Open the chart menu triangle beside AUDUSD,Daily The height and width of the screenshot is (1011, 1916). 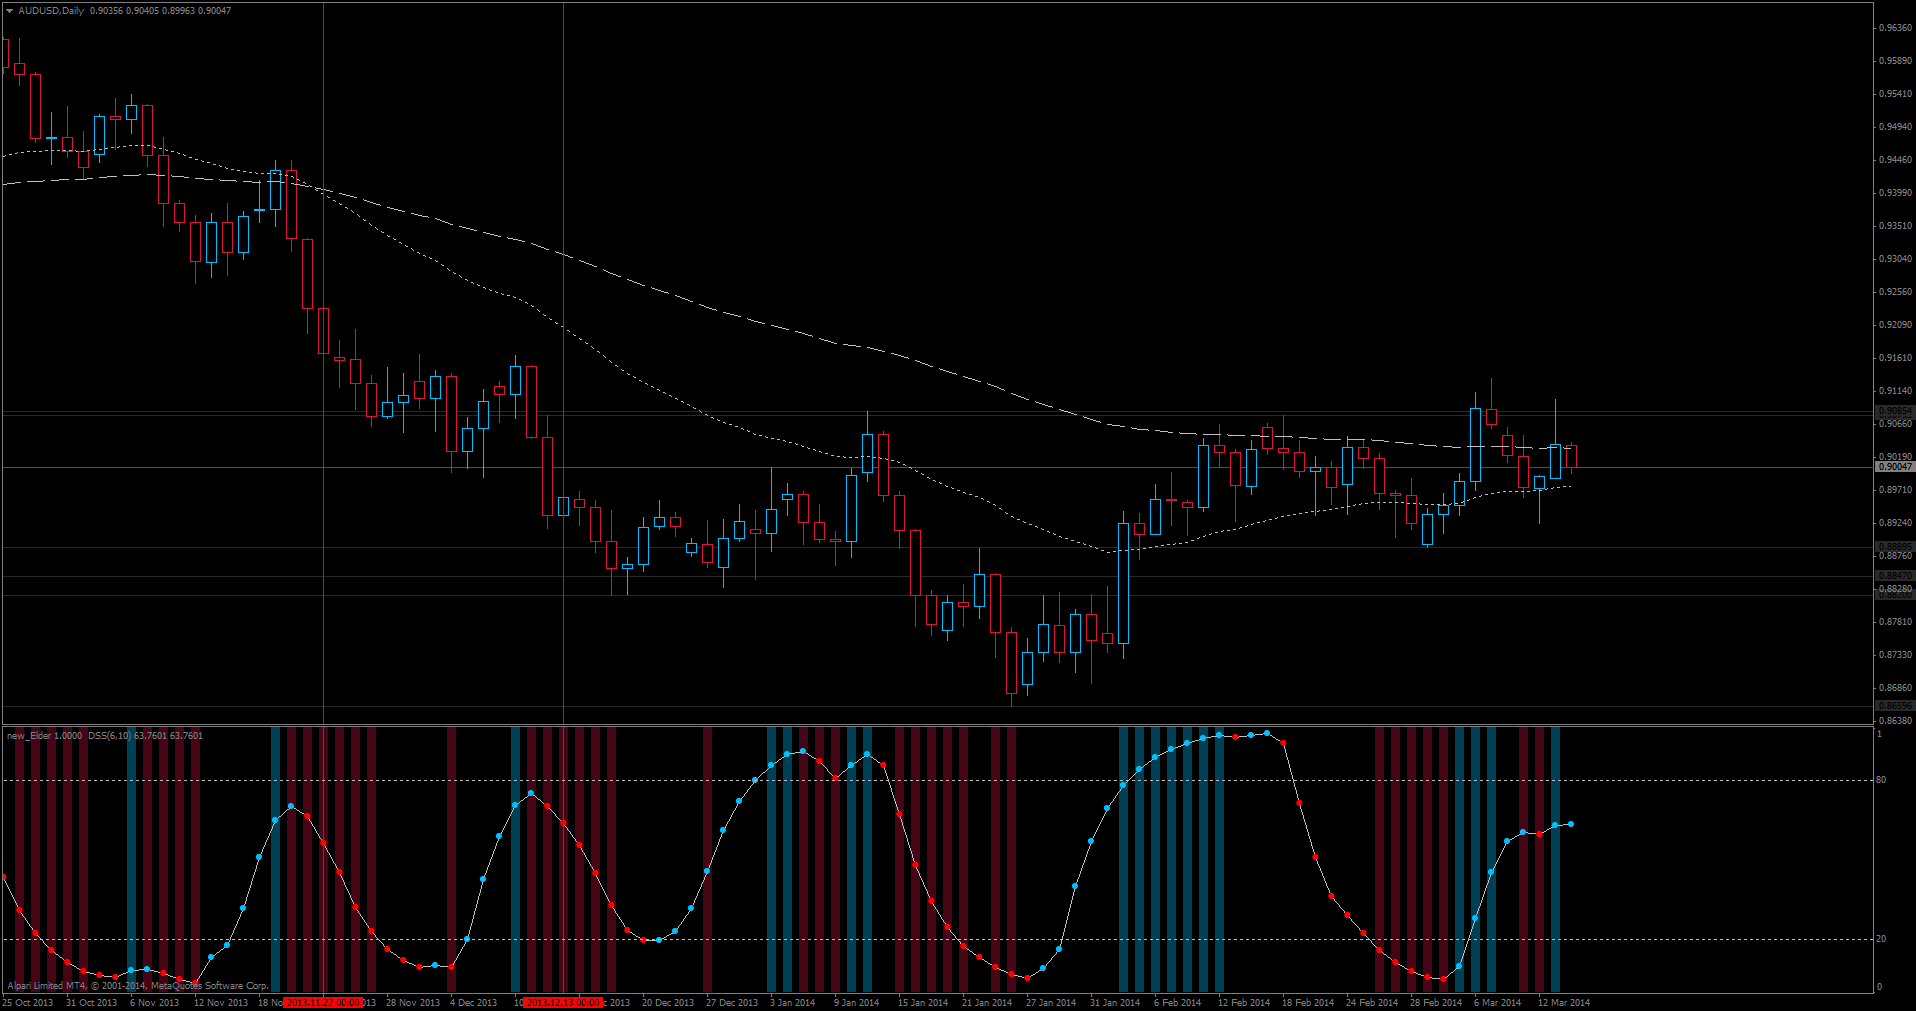[10, 11]
